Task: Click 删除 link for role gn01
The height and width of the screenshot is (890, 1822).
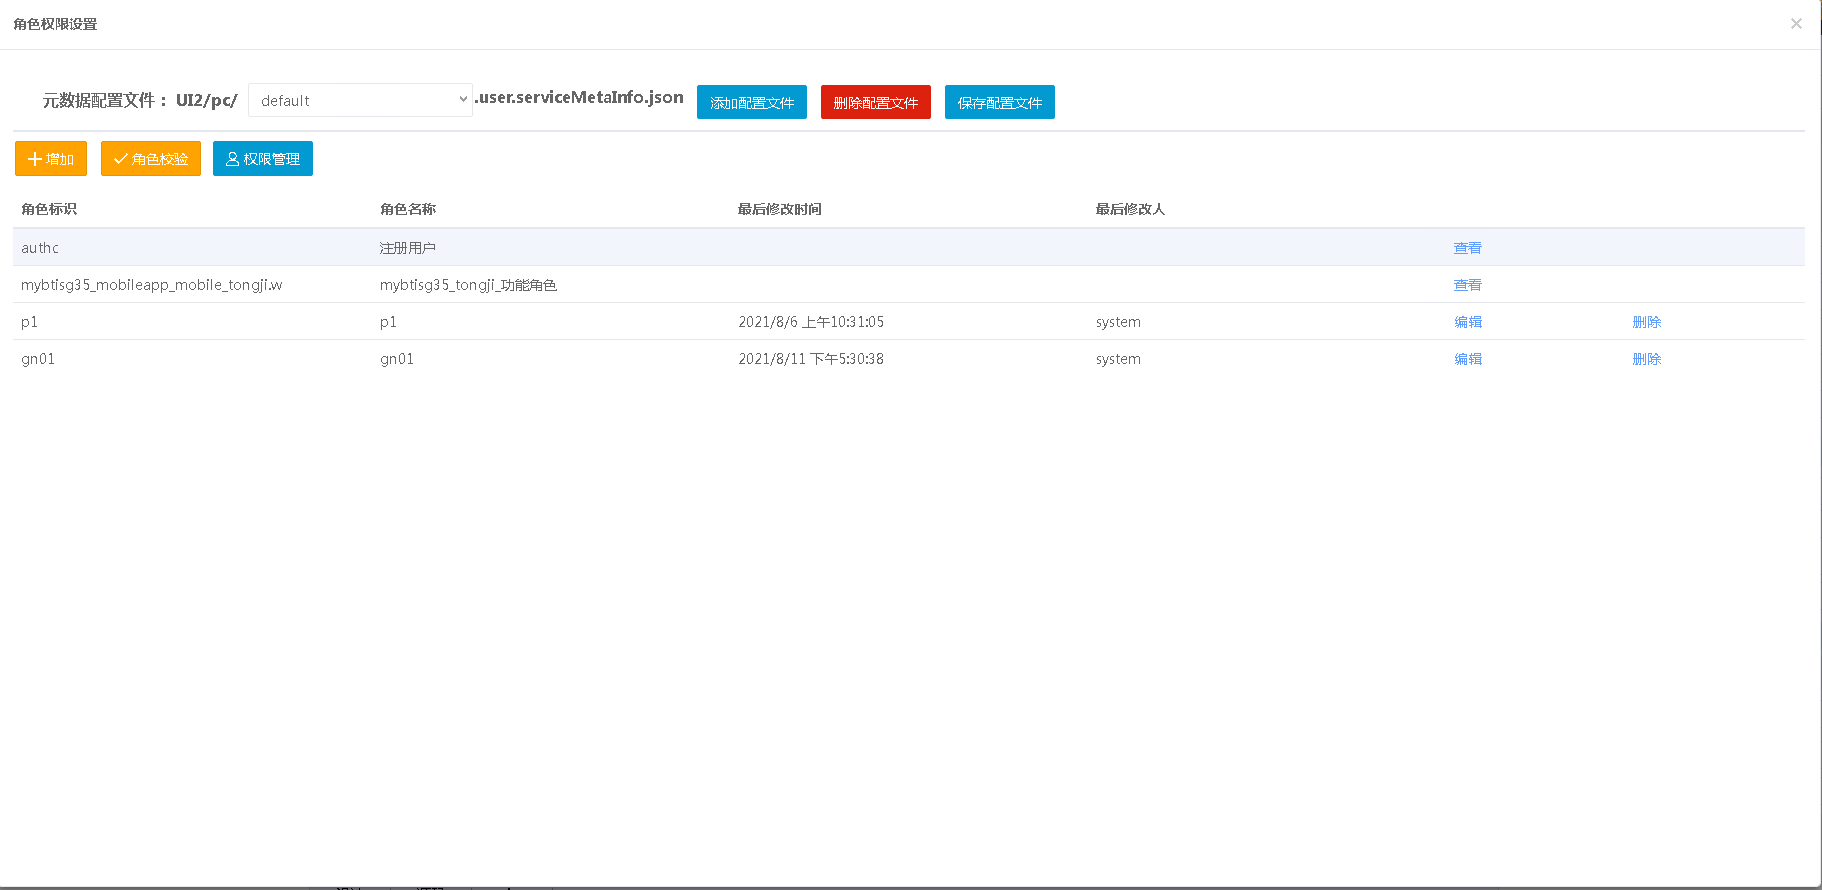Action: coord(1646,359)
